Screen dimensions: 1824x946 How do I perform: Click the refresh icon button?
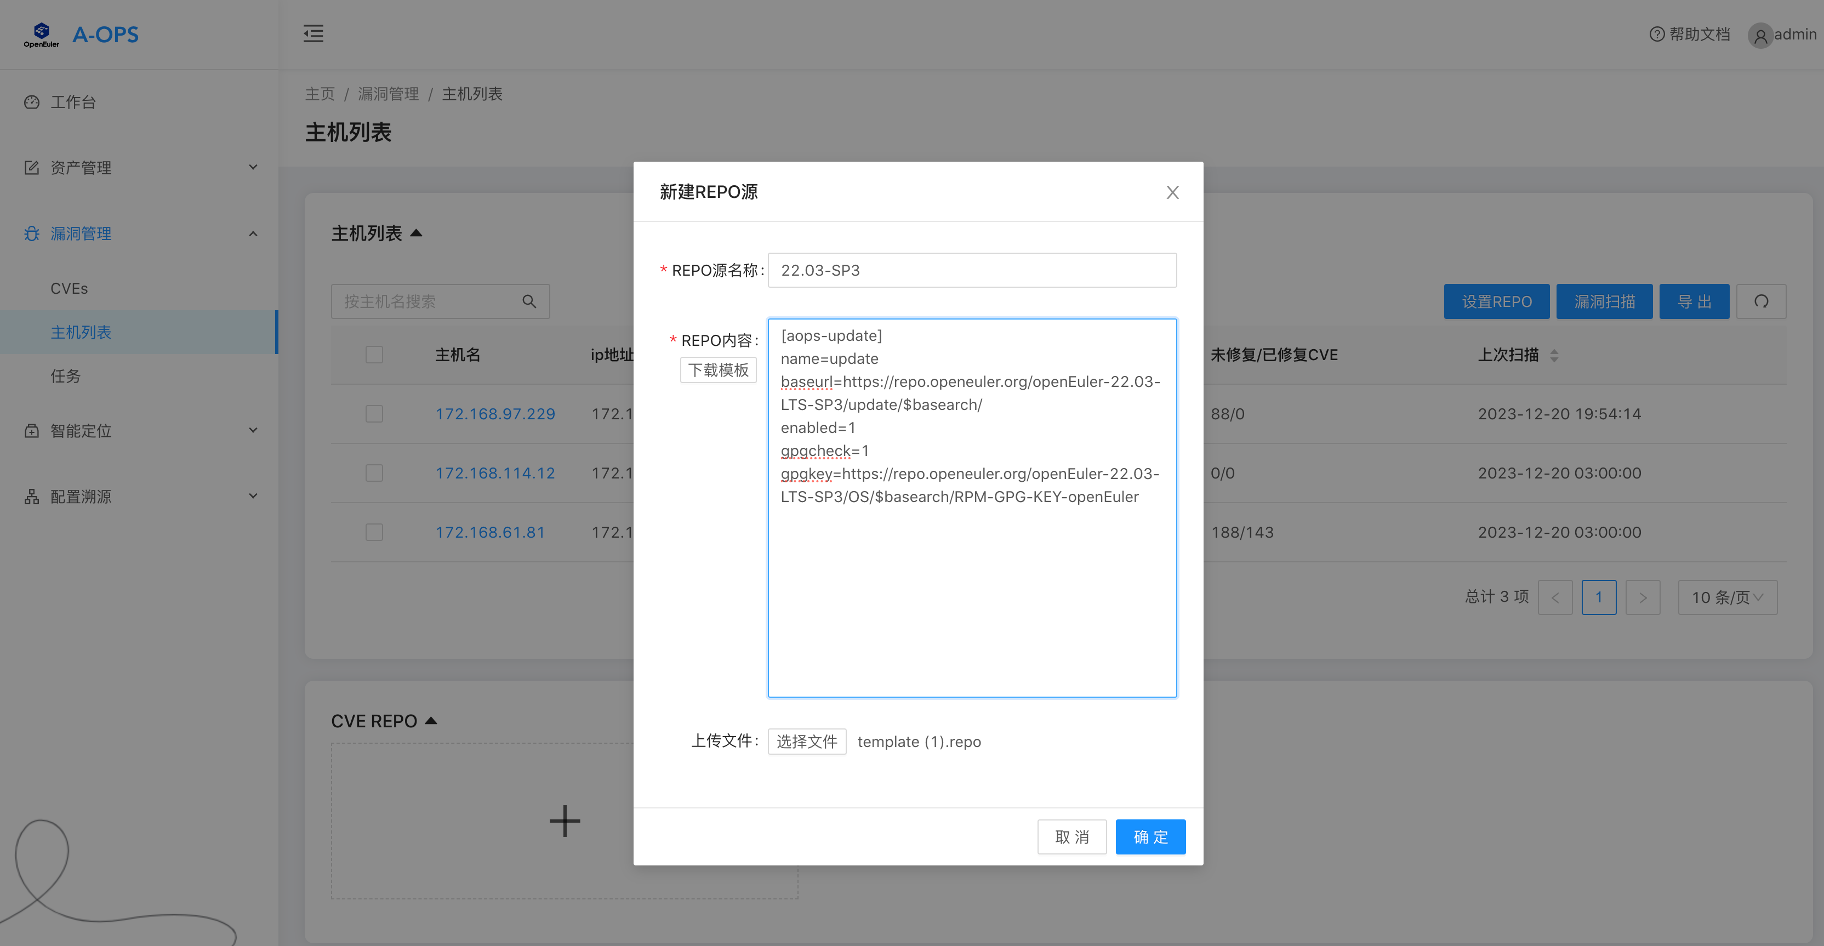1761,302
